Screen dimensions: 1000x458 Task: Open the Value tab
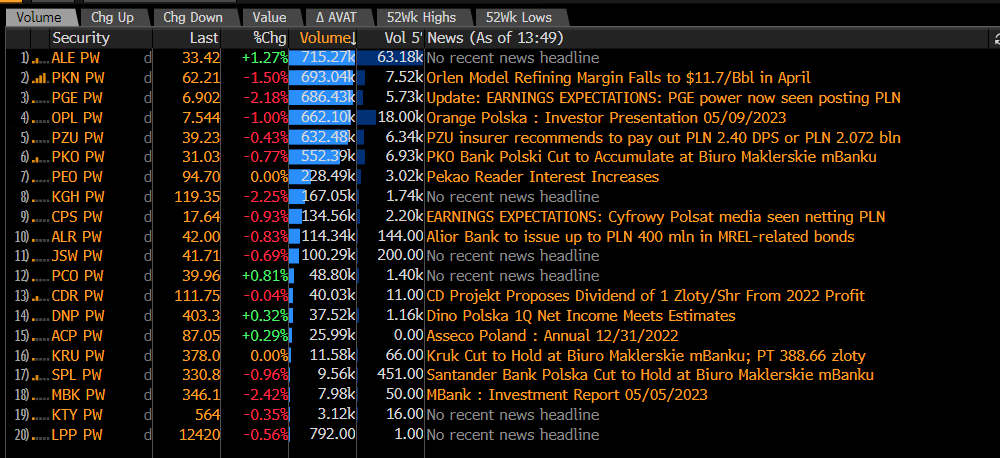[269, 18]
